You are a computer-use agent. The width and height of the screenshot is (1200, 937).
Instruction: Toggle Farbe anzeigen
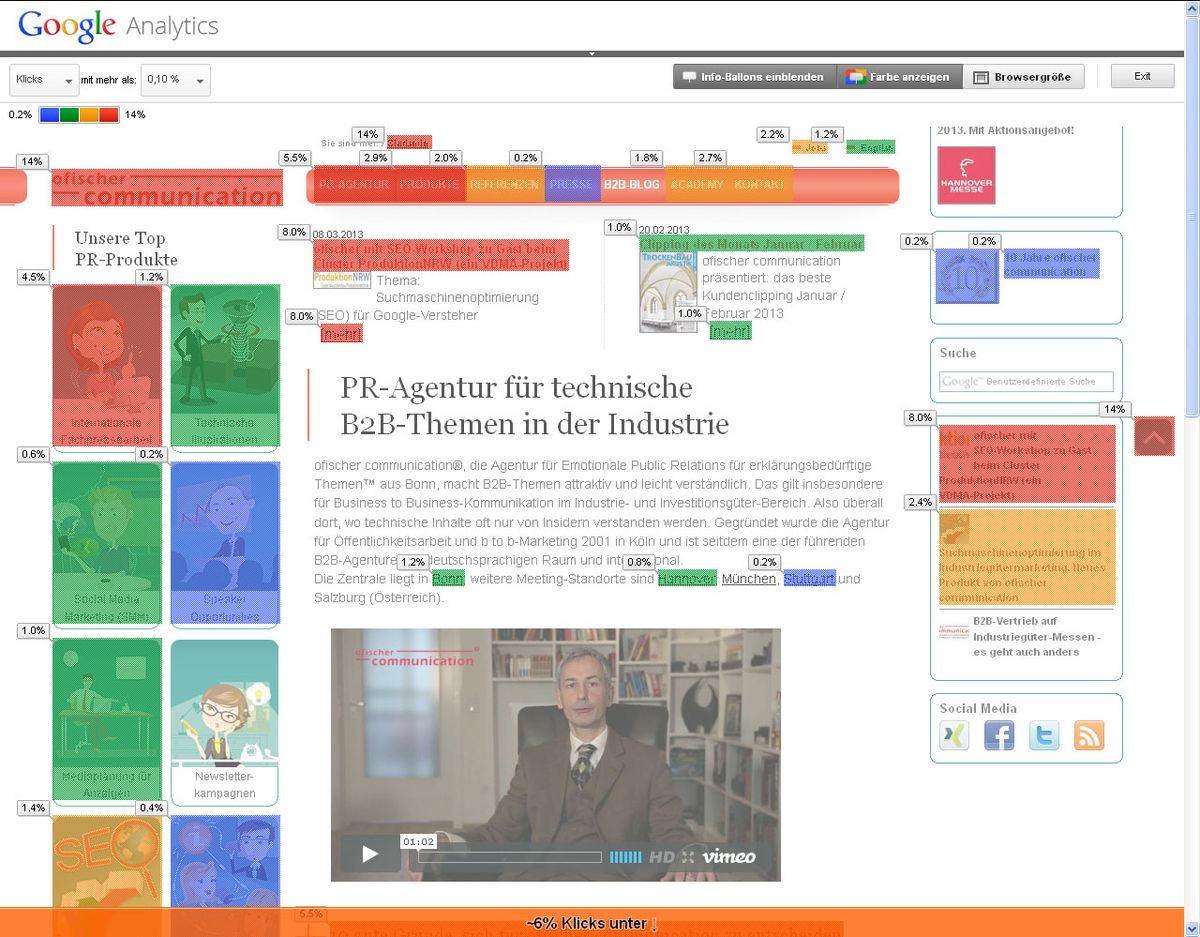pyautogui.click(x=899, y=77)
